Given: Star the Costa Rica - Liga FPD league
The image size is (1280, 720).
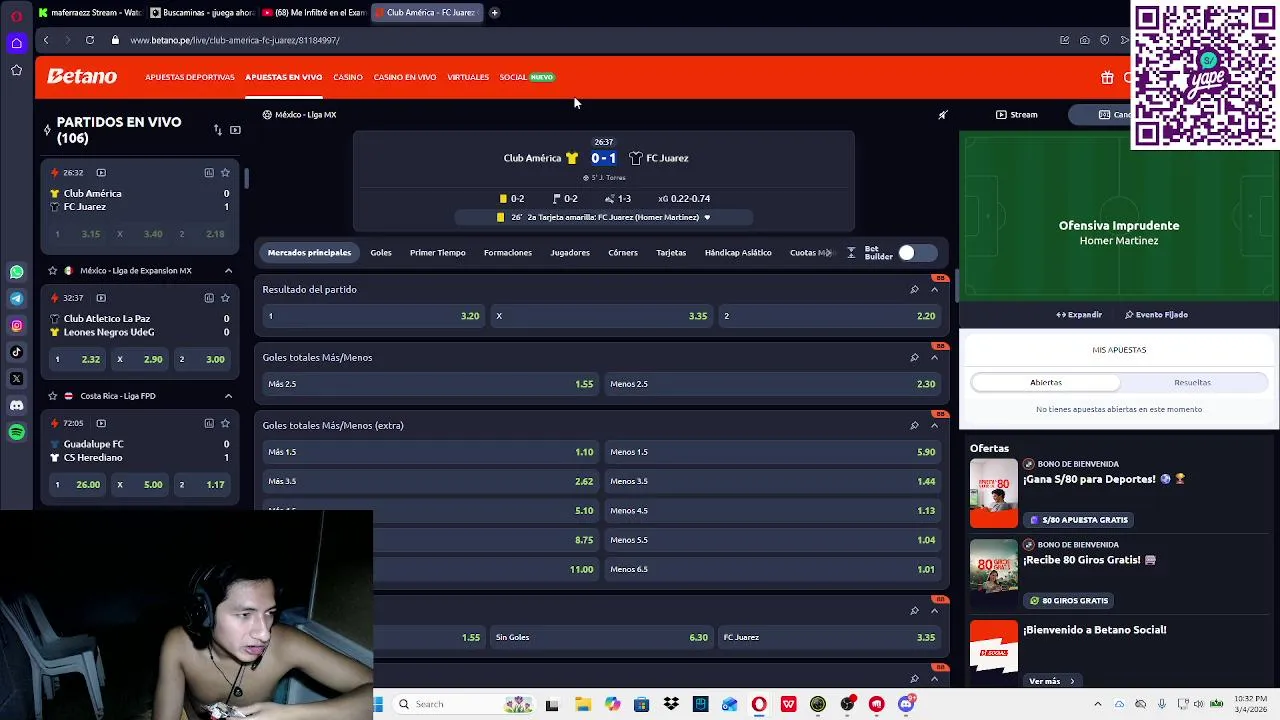Looking at the screenshot, I should (53, 395).
